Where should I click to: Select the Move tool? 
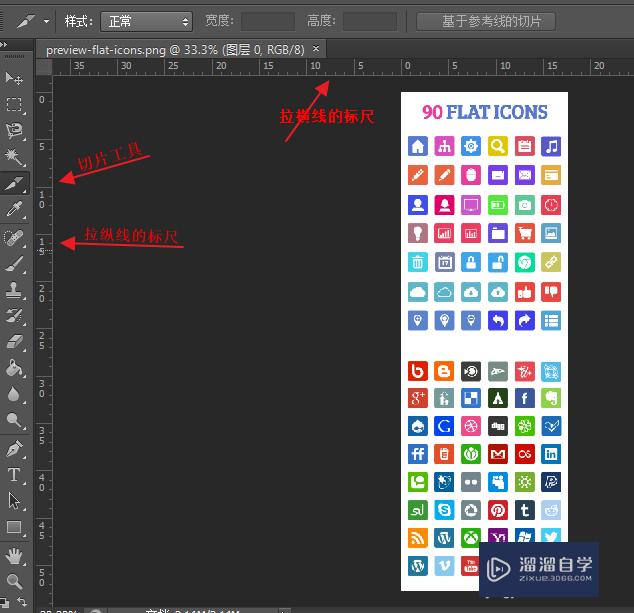click(14, 78)
